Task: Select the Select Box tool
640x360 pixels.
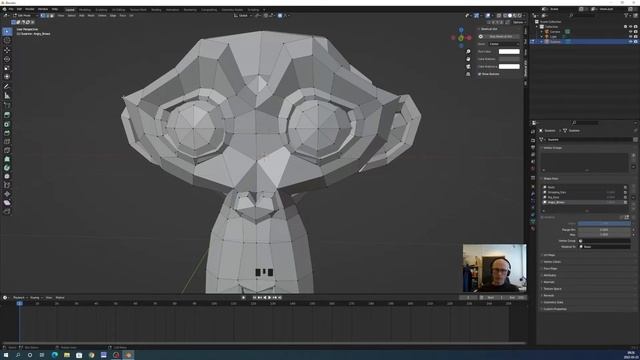Action: 7,31
